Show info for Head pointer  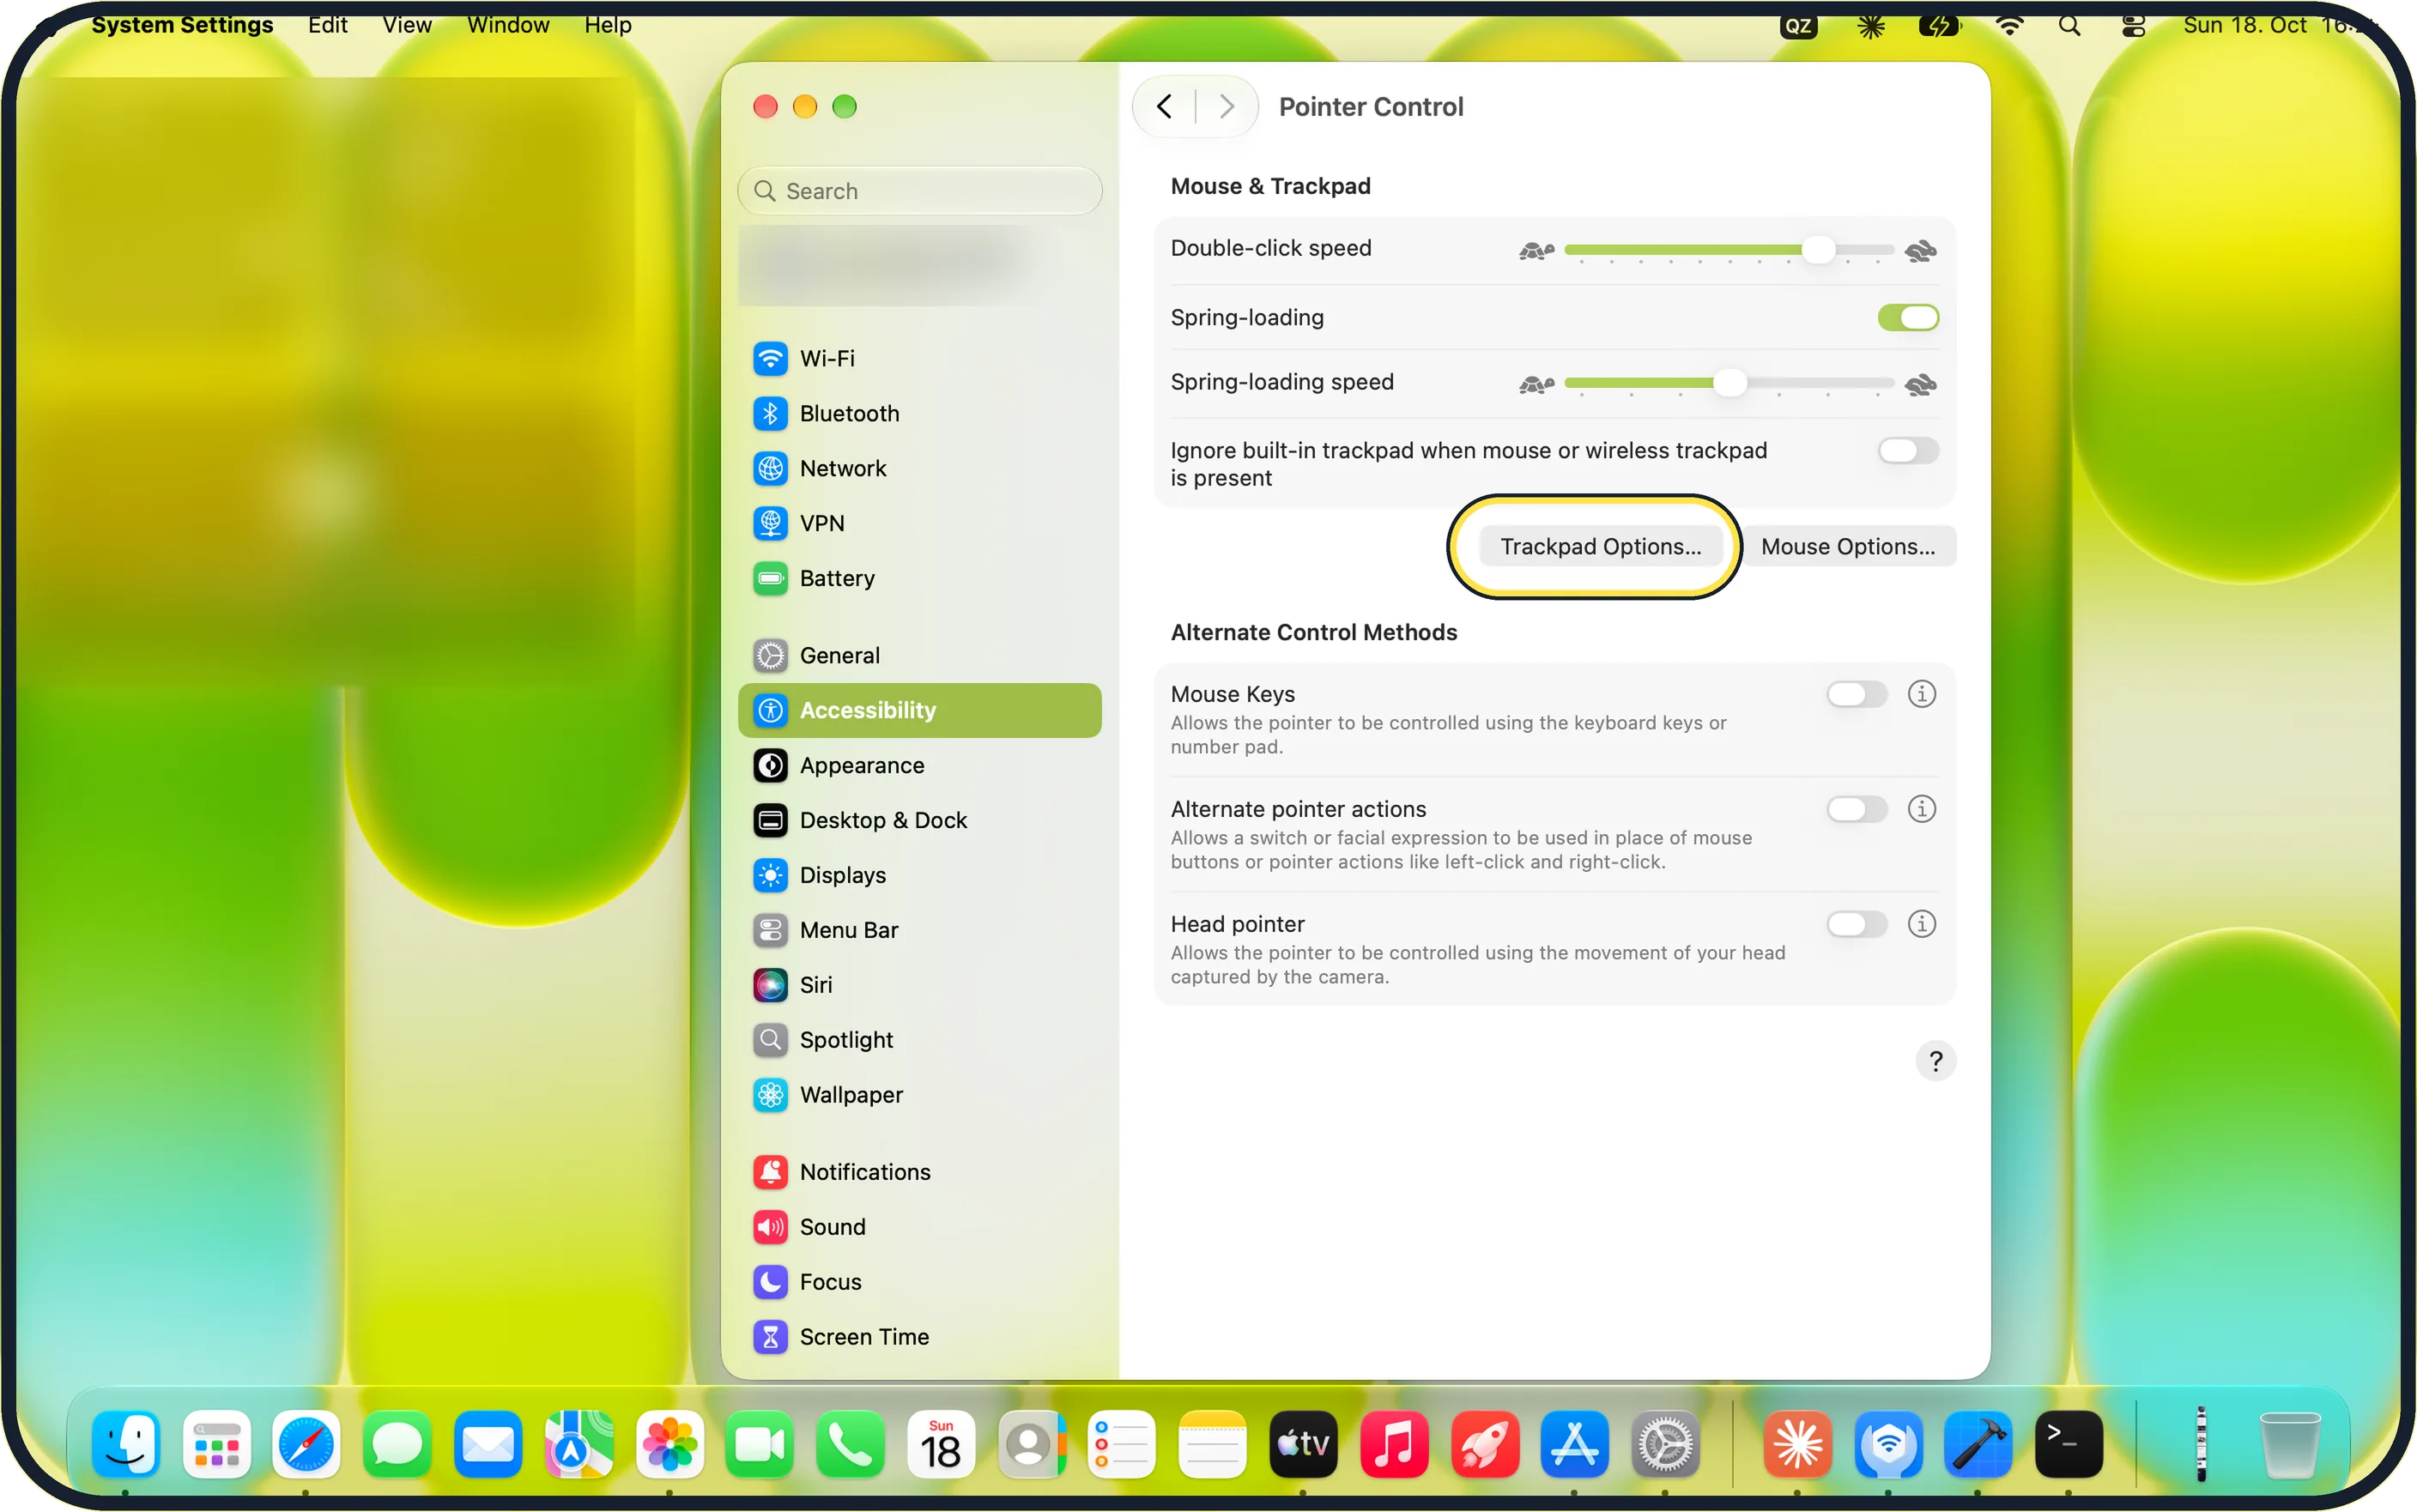1921,924
